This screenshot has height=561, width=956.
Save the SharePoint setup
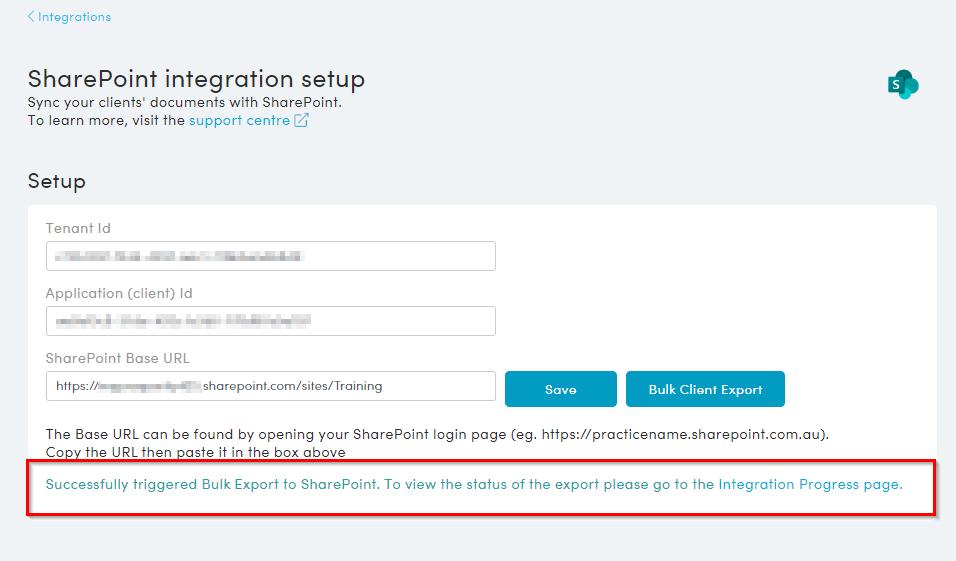[x=561, y=389]
